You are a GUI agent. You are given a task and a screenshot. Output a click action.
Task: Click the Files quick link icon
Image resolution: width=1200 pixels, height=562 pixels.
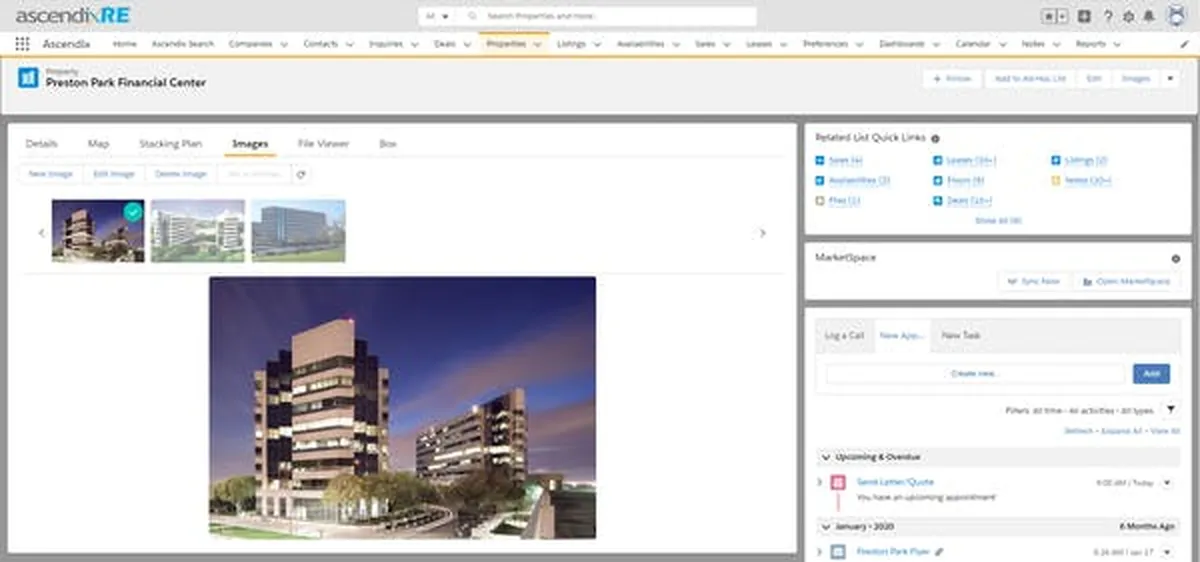820,200
